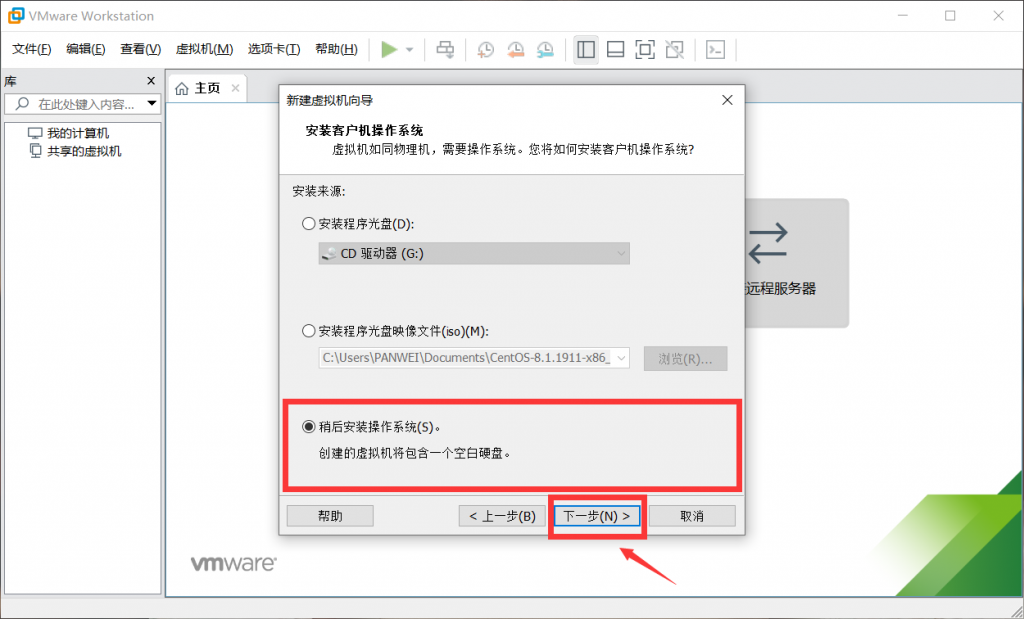The width and height of the screenshot is (1024, 619).
Task: Open the CD 驱动器 (G:) dropdown
Action: 474,253
